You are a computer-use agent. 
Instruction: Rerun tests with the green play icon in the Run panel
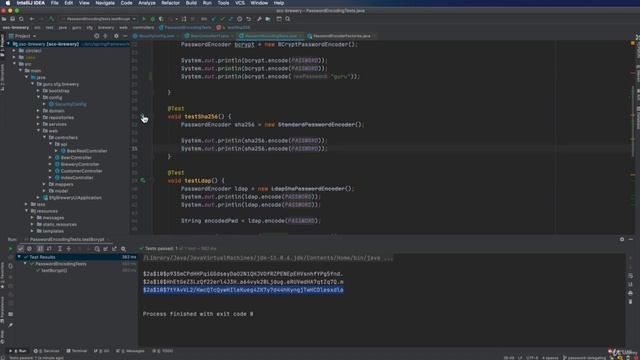tap(11, 249)
